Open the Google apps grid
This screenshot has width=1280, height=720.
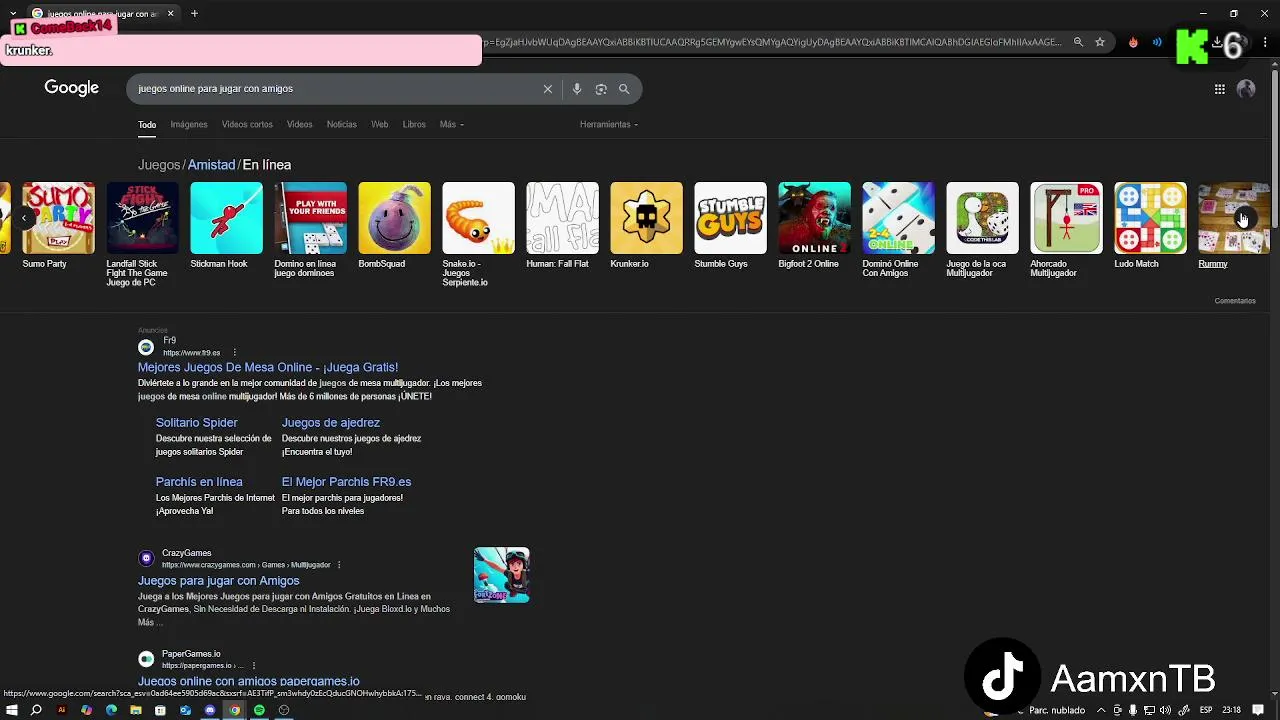pyautogui.click(x=1220, y=89)
